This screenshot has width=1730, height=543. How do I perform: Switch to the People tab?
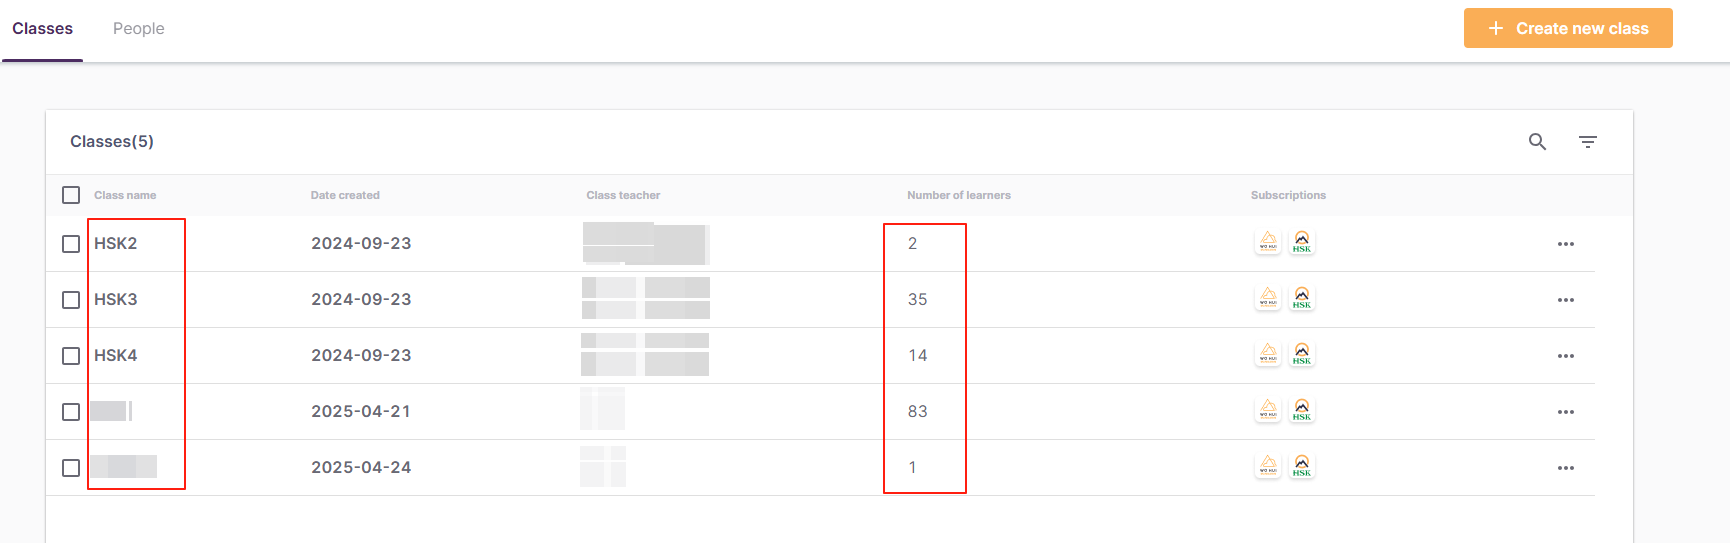(x=138, y=29)
